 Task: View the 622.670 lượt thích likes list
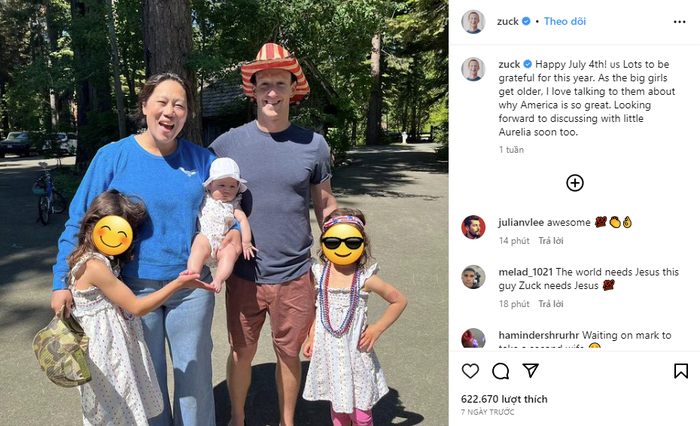[x=504, y=399]
